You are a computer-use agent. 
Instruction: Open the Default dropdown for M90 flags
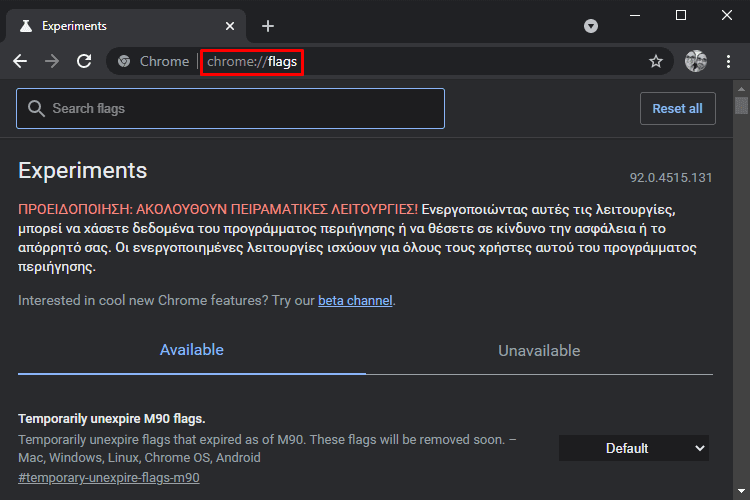click(634, 448)
